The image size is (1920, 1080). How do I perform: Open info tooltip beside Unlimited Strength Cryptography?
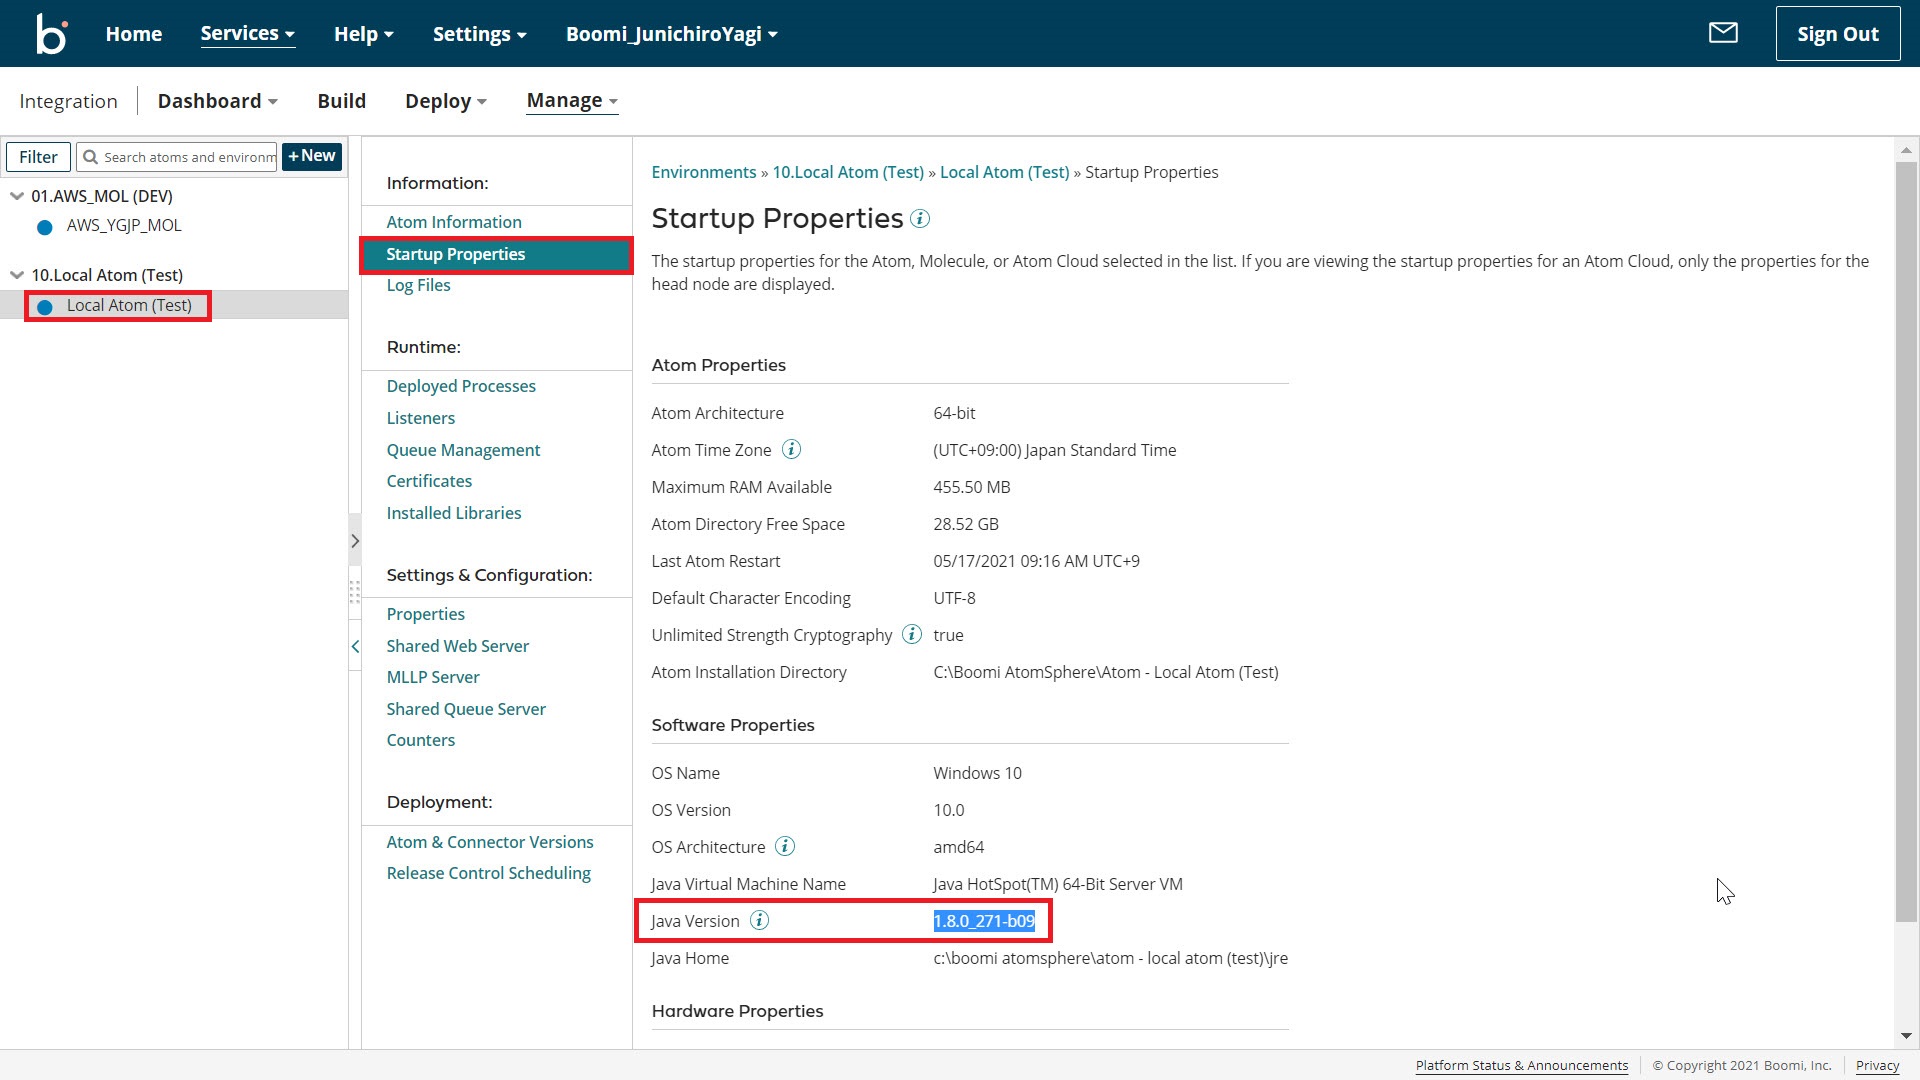(x=911, y=634)
